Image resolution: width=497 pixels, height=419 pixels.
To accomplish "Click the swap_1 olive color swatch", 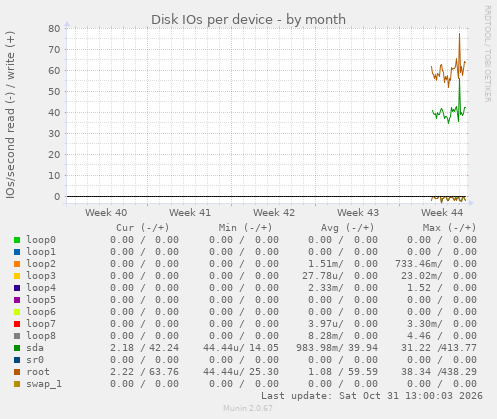I will click(x=17, y=384).
